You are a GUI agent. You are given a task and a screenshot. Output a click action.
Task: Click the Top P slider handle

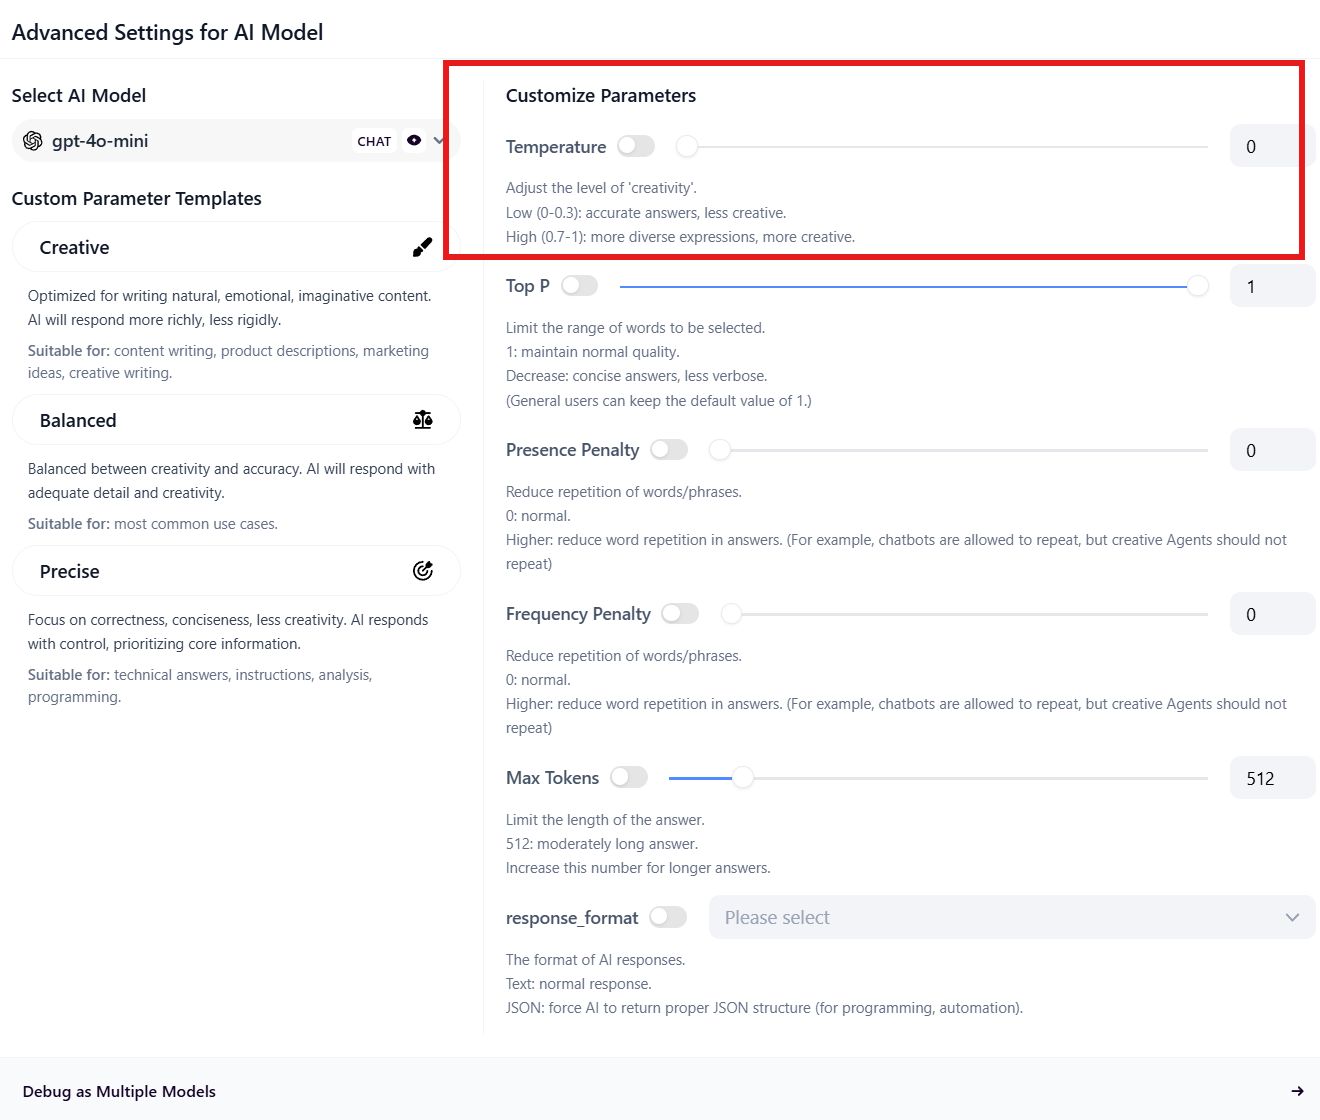pos(1198,287)
